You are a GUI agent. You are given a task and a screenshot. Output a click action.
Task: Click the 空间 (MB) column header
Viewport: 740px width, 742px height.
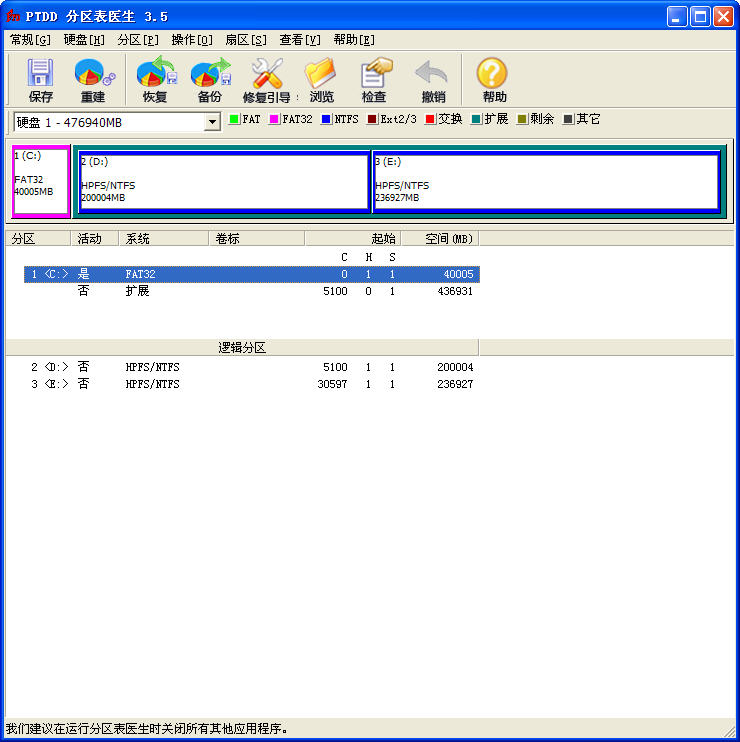click(449, 239)
